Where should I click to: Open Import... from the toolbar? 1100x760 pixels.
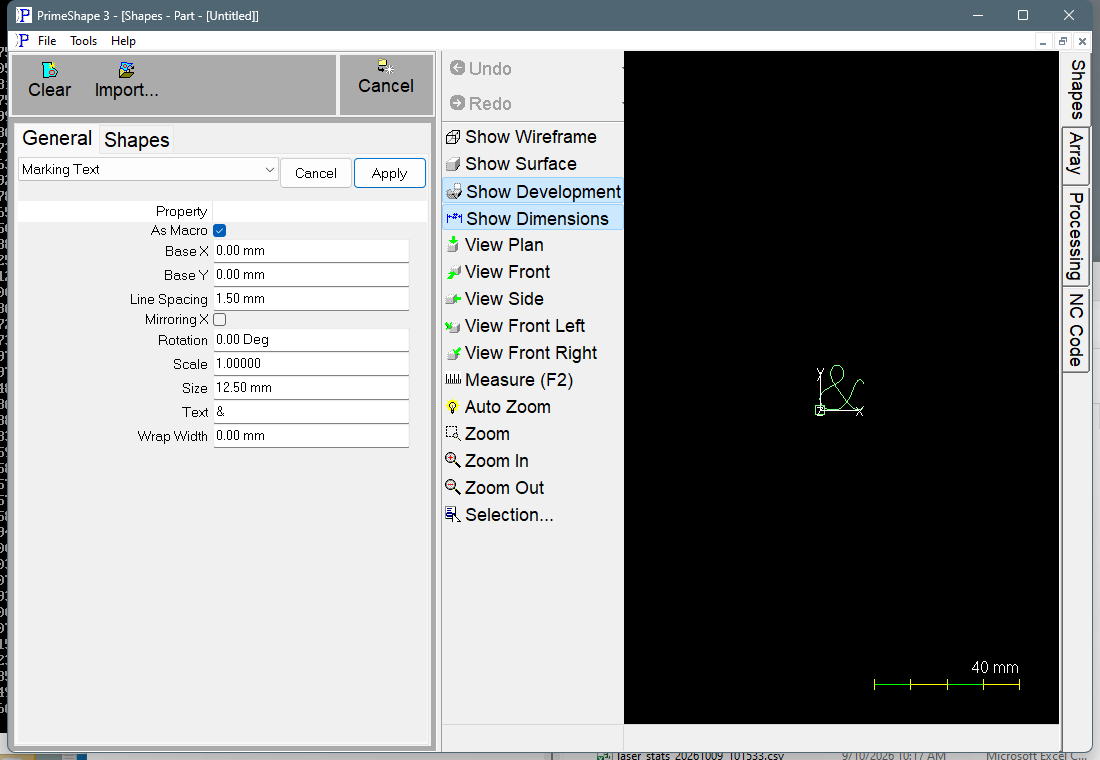pos(126,81)
